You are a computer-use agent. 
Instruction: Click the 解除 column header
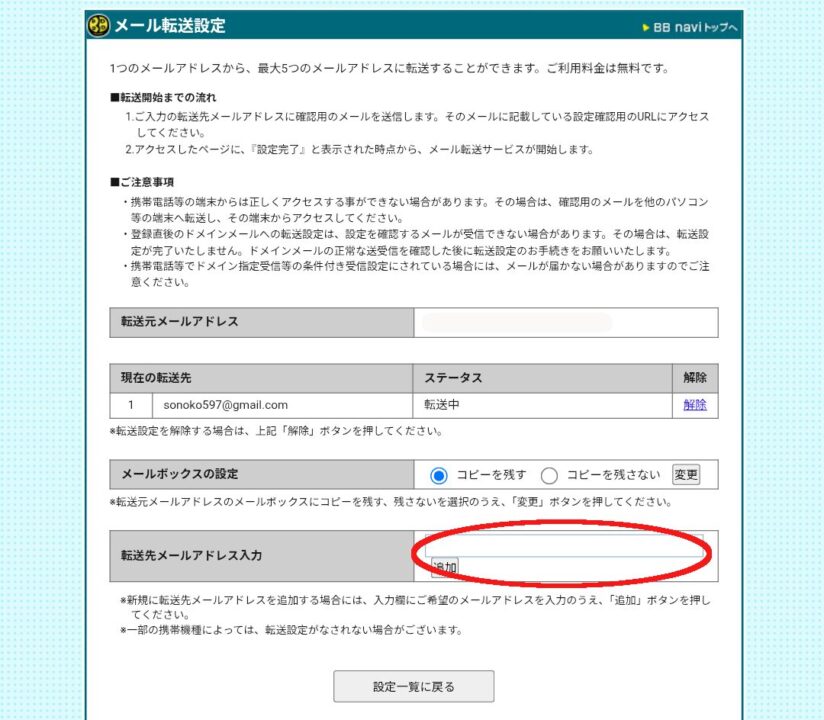coord(695,378)
